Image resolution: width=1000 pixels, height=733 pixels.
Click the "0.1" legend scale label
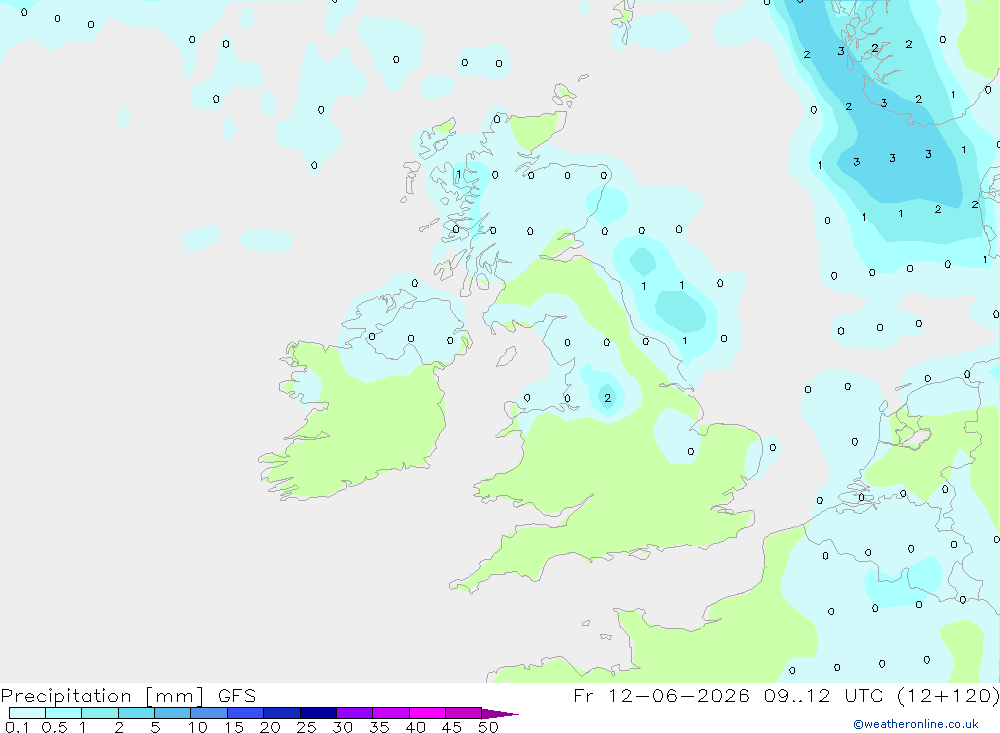click(17, 727)
